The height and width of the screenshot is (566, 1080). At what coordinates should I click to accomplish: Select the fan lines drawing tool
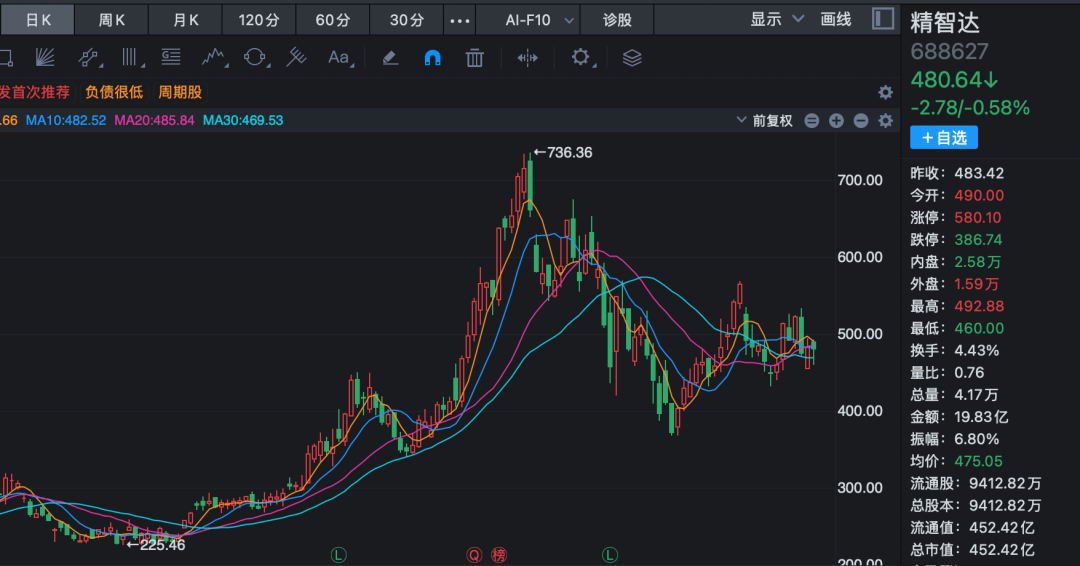(x=45, y=58)
